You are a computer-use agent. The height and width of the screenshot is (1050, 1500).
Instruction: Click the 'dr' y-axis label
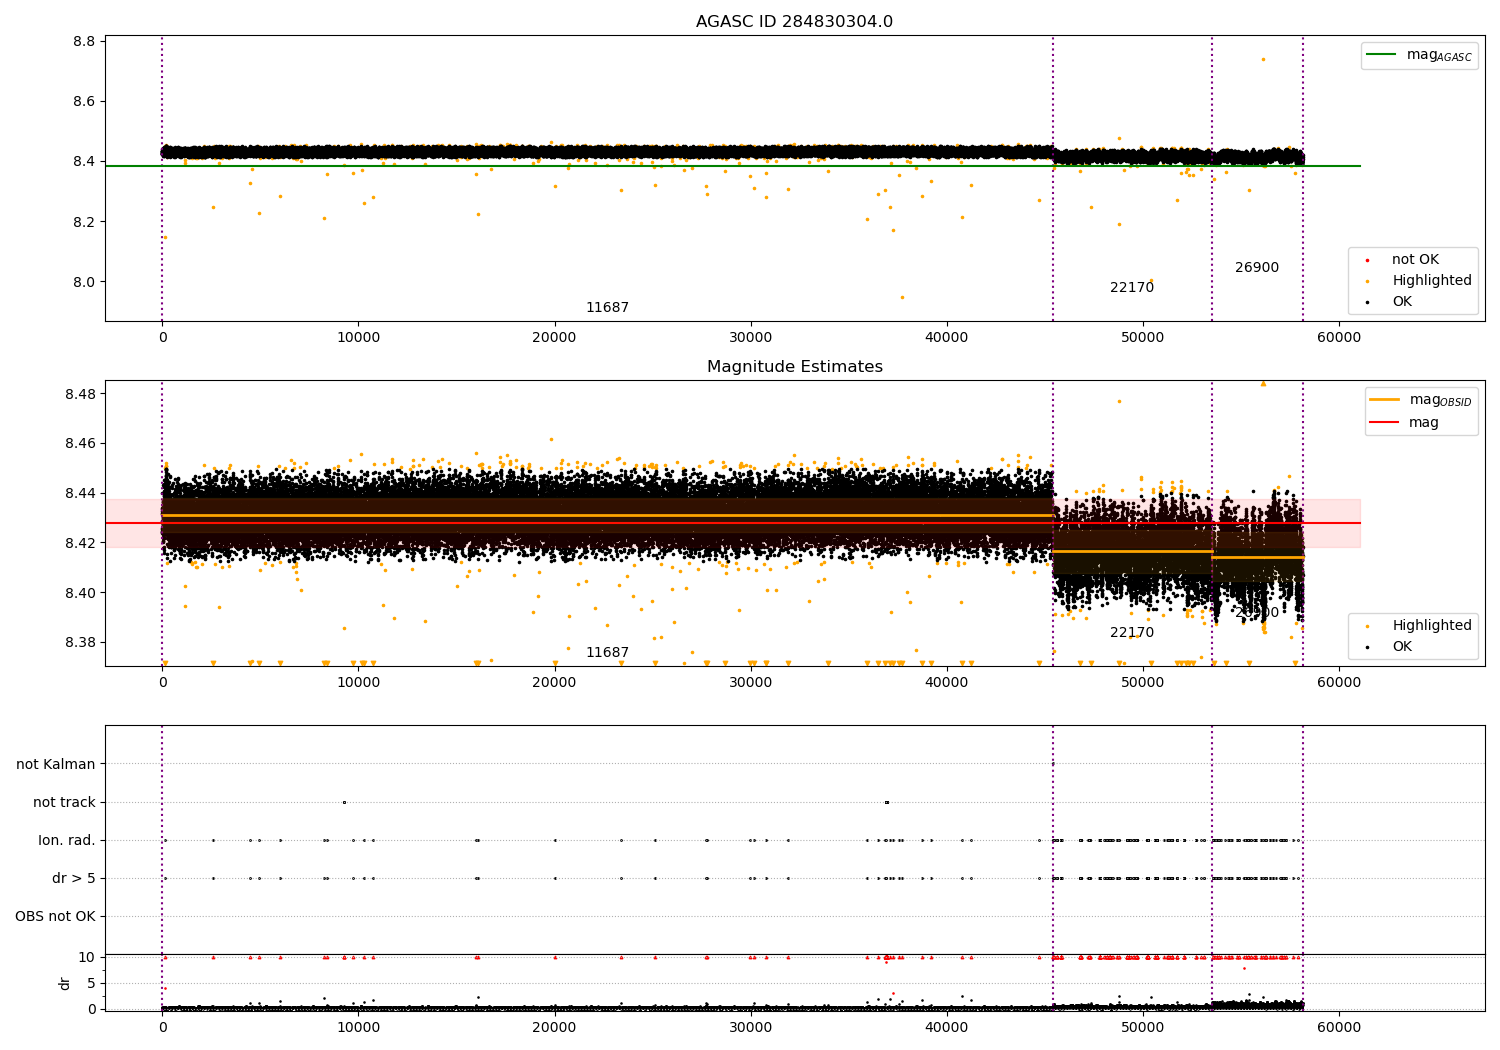(65, 983)
